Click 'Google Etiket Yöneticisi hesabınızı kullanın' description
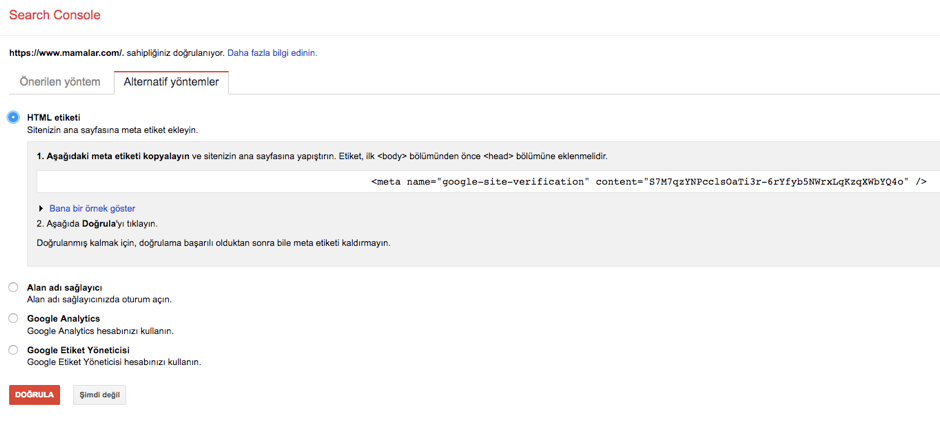 tap(113, 362)
